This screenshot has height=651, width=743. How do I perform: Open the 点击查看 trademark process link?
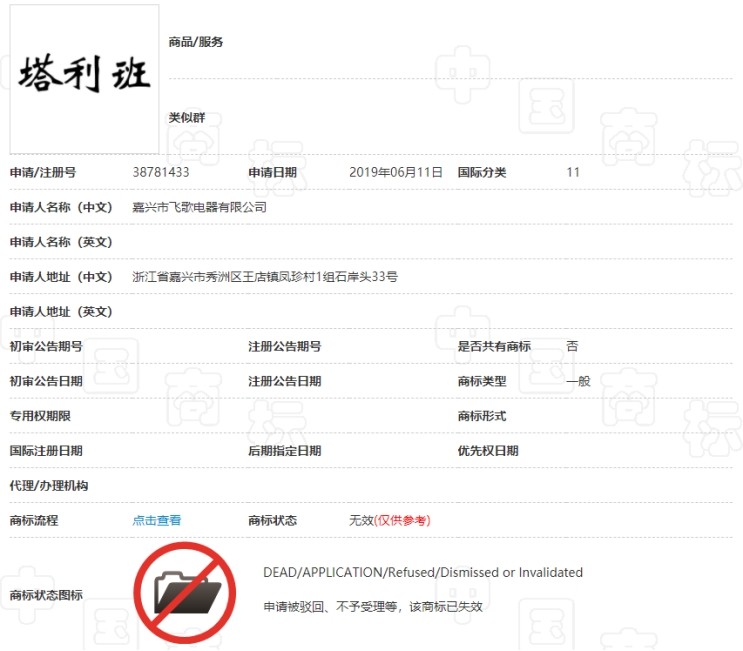pyautogui.click(x=157, y=520)
